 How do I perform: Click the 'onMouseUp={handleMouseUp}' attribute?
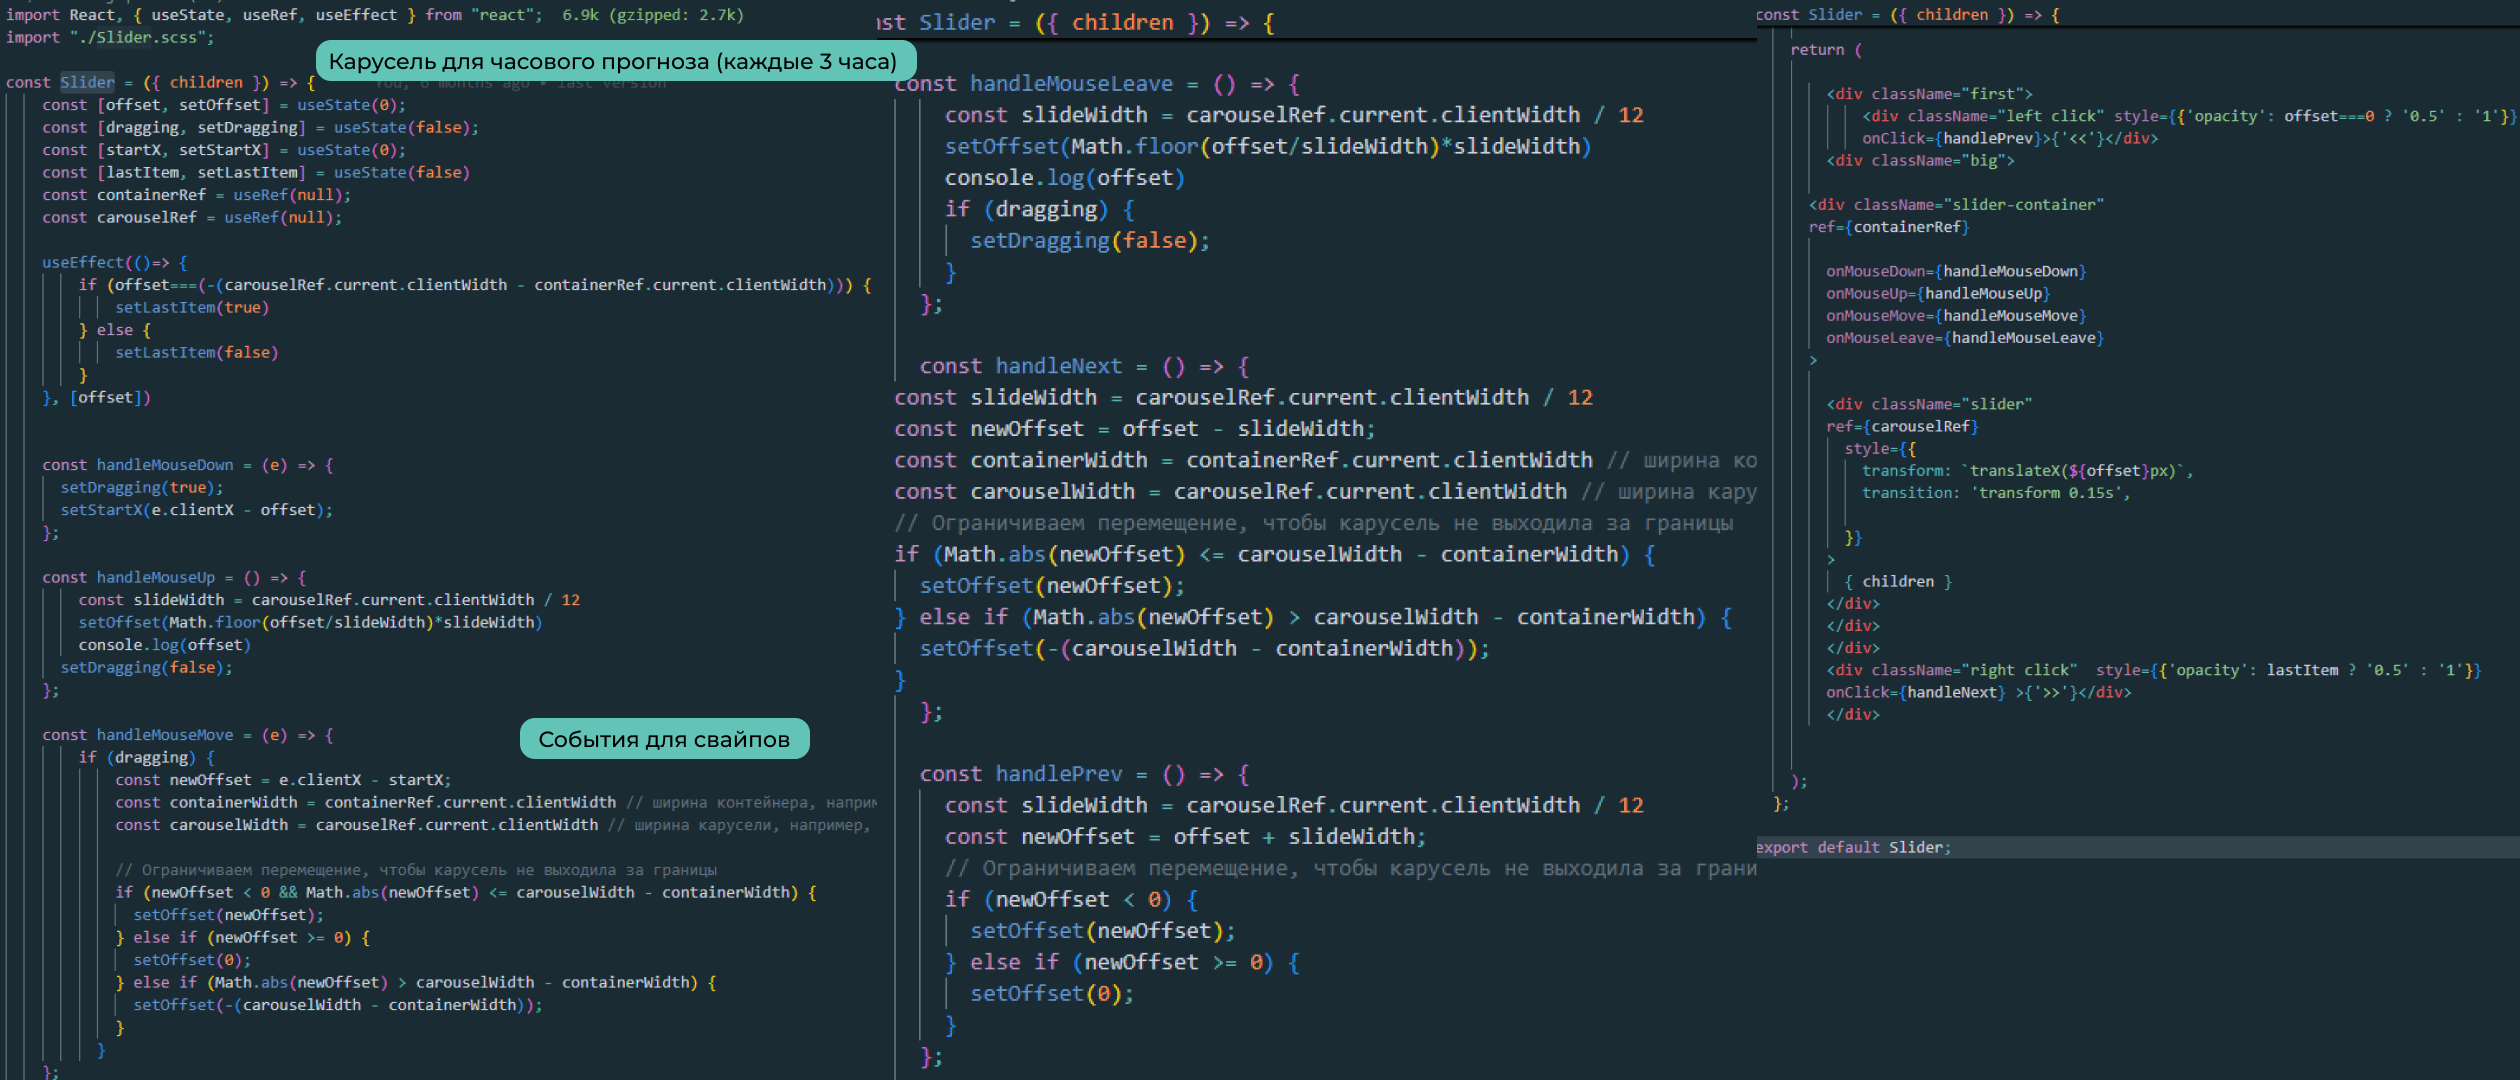point(1938,294)
